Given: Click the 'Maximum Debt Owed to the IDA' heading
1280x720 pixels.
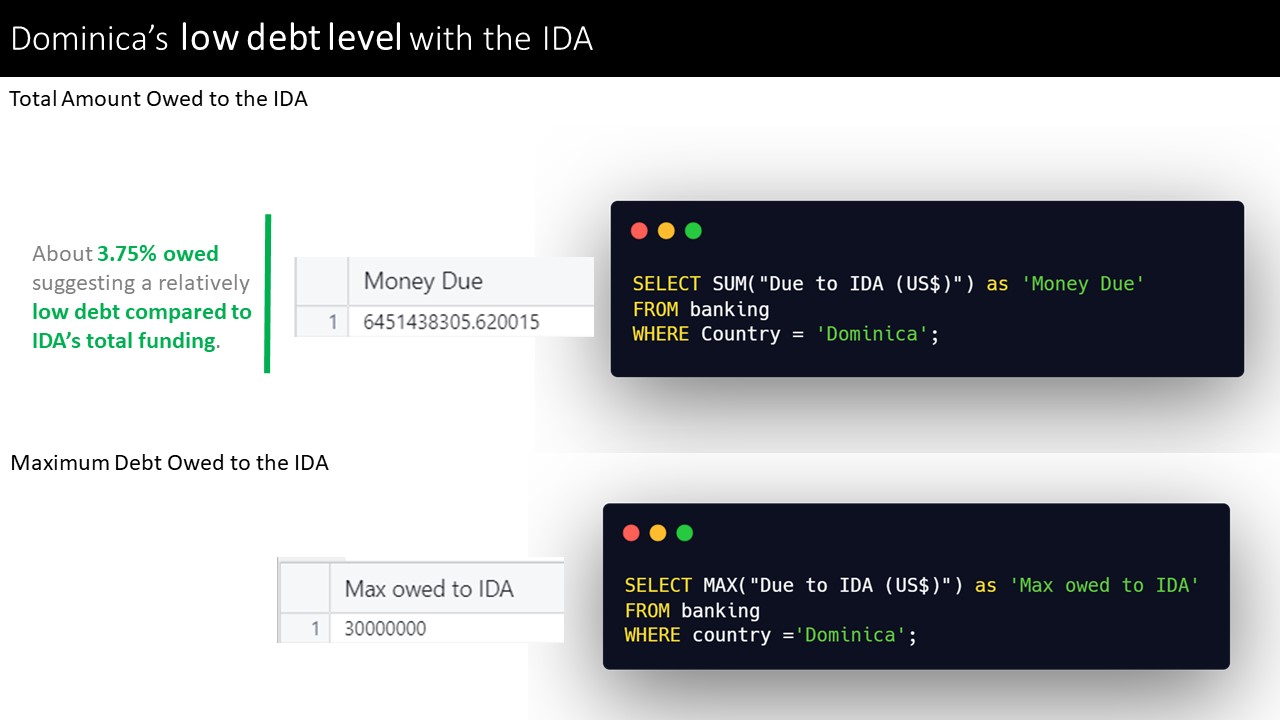Looking at the screenshot, I should [x=169, y=463].
